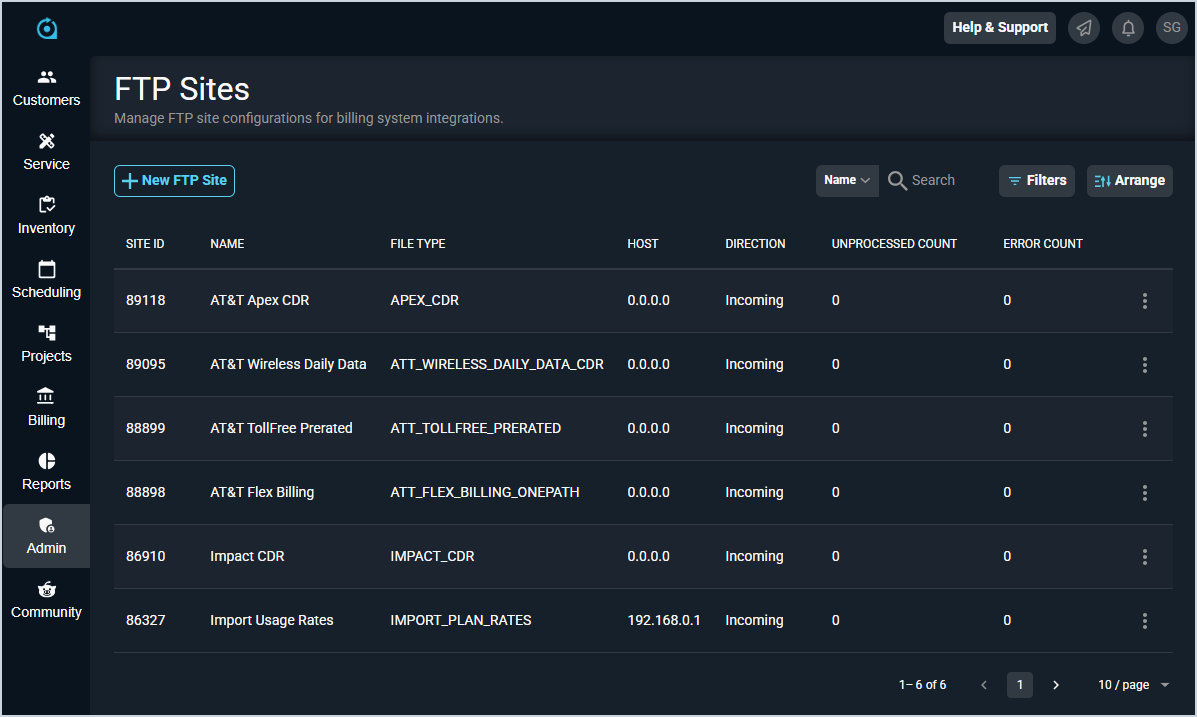The height and width of the screenshot is (717, 1197).
Task: Open row actions for Import Usage Rates
Action: 1145,621
